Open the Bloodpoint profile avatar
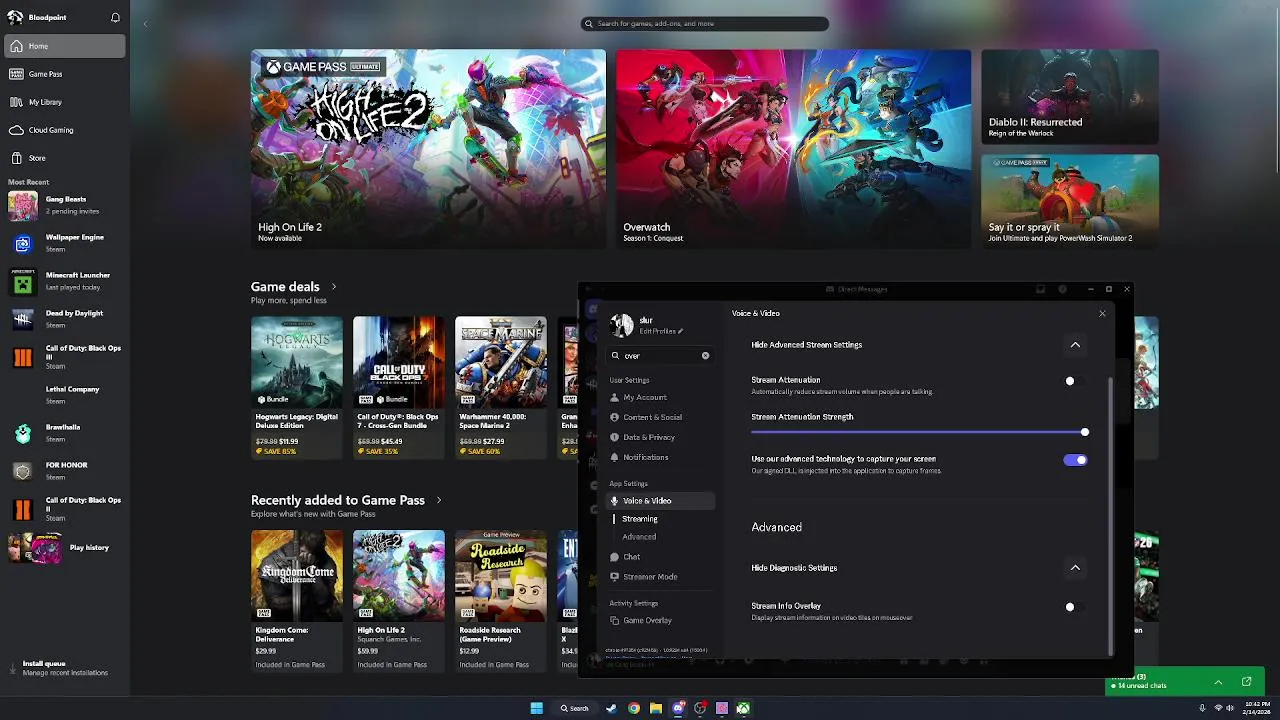Image resolution: width=1280 pixels, height=720 pixels. [x=15, y=17]
